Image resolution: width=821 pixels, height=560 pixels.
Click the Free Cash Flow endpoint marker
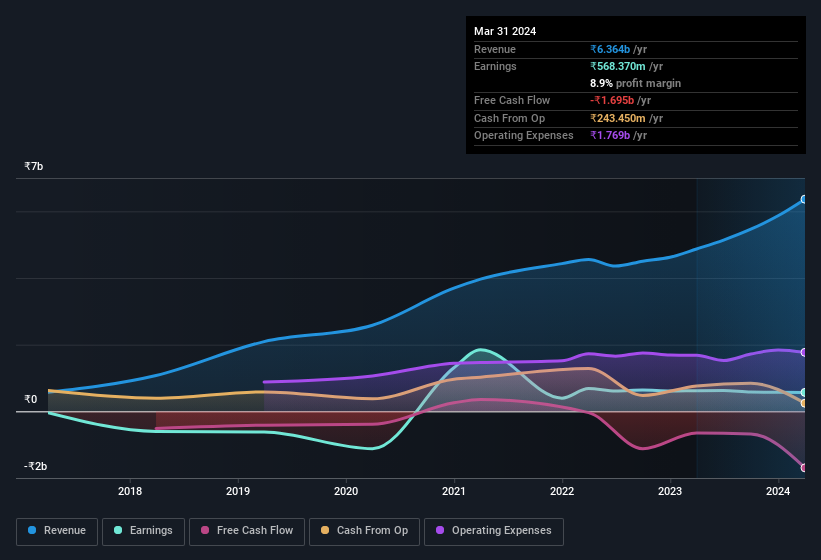[804, 468]
